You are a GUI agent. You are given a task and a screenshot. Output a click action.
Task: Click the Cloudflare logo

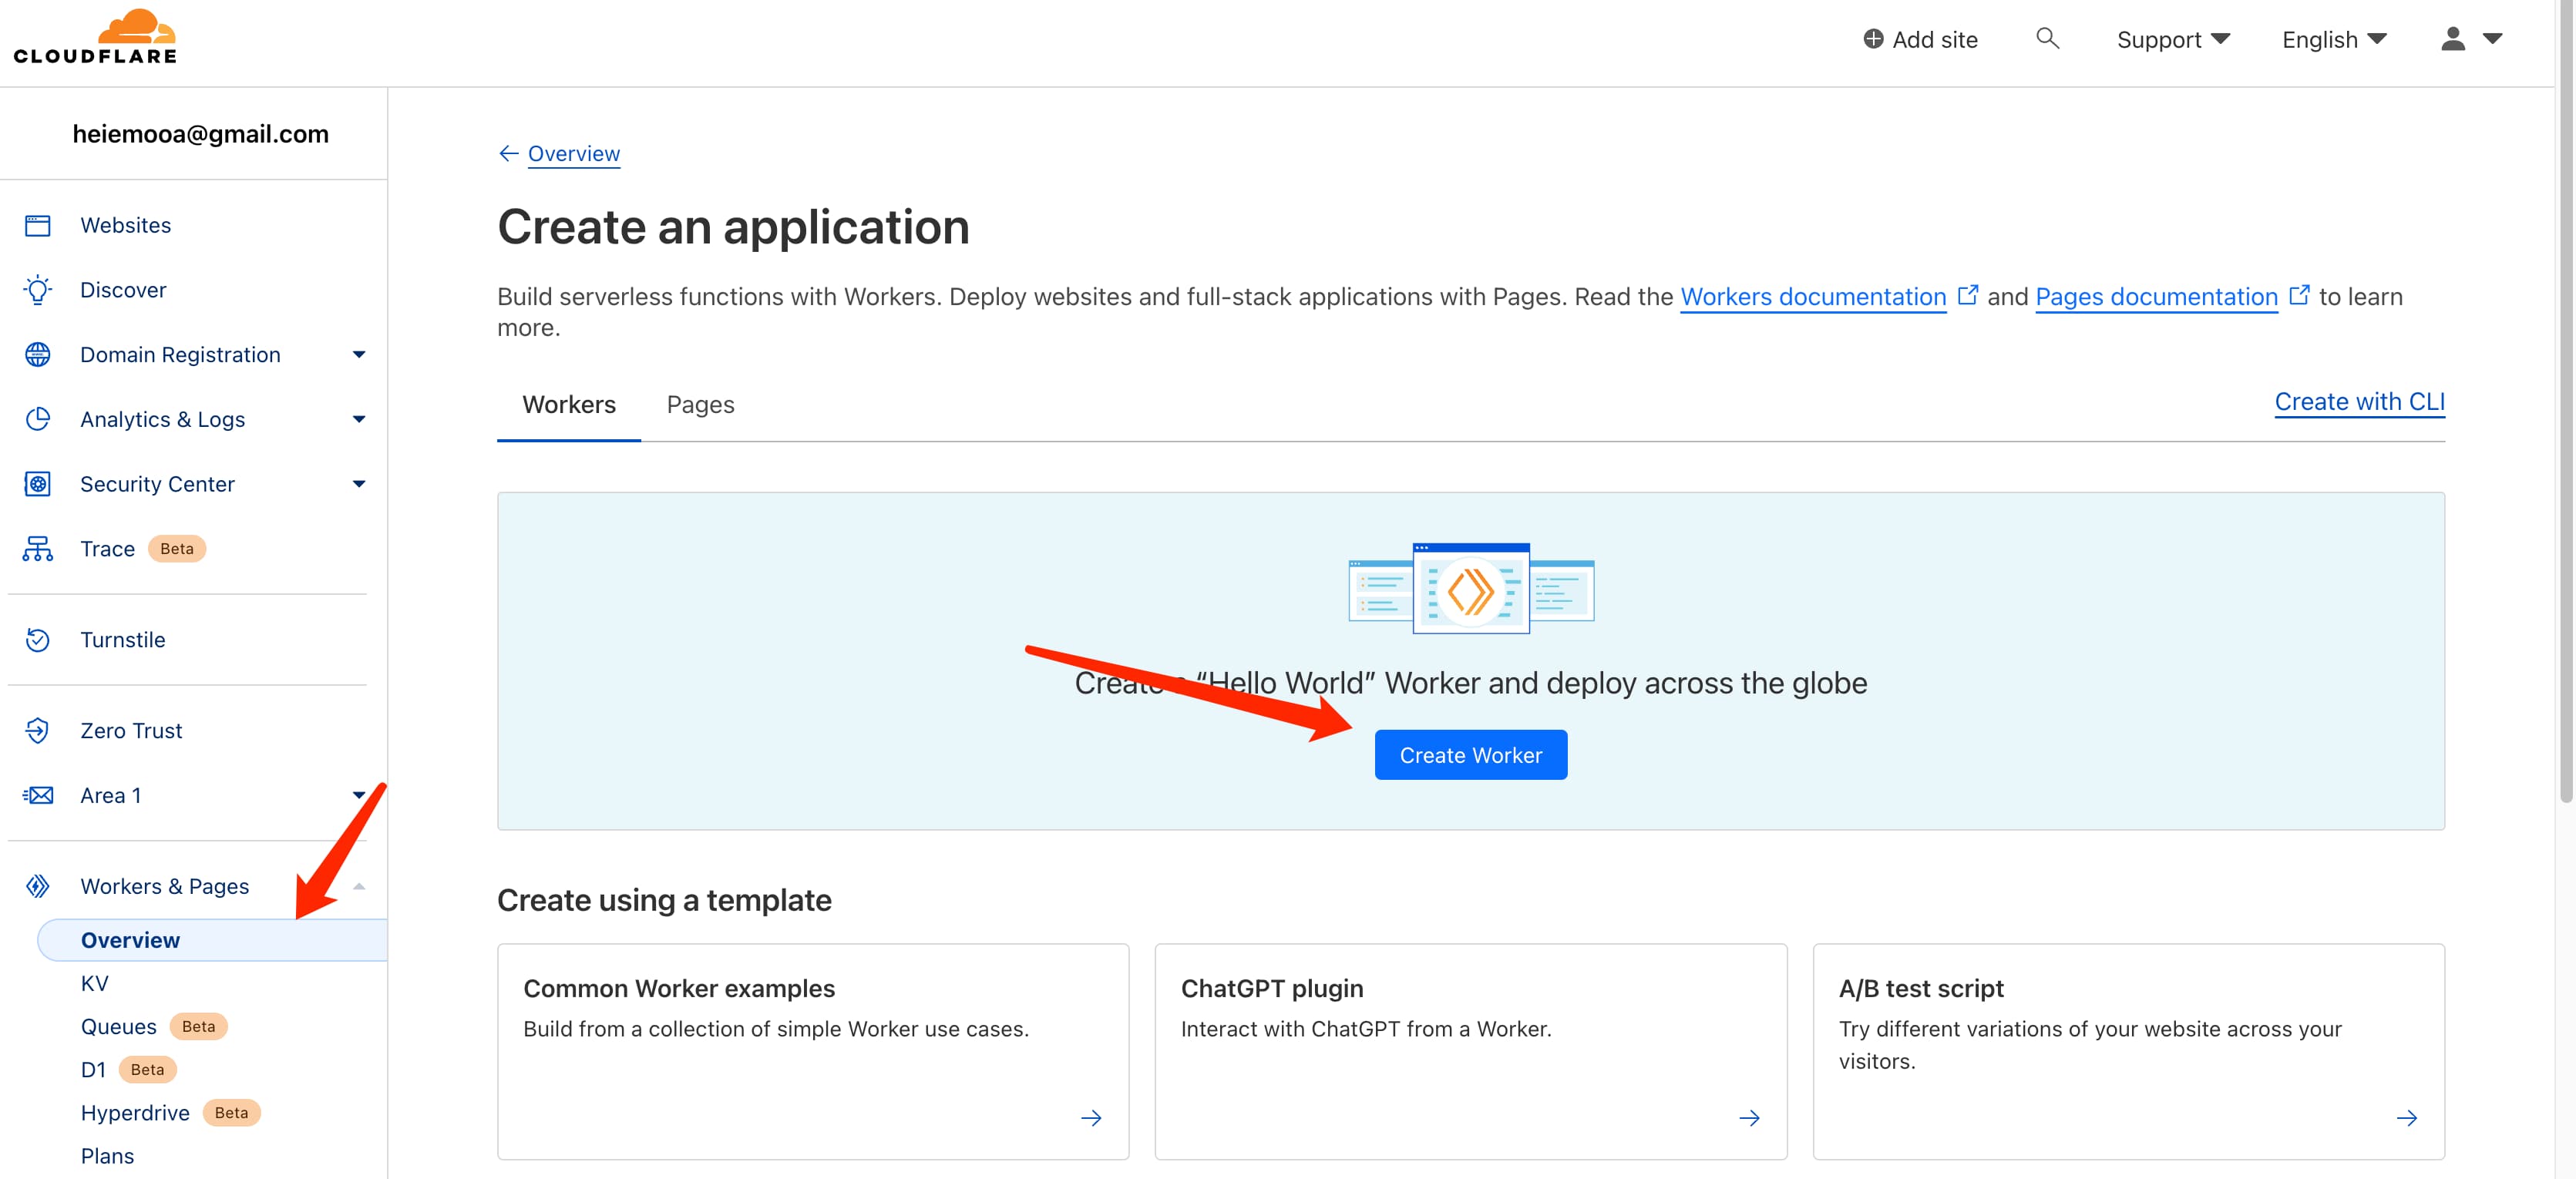pos(95,37)
